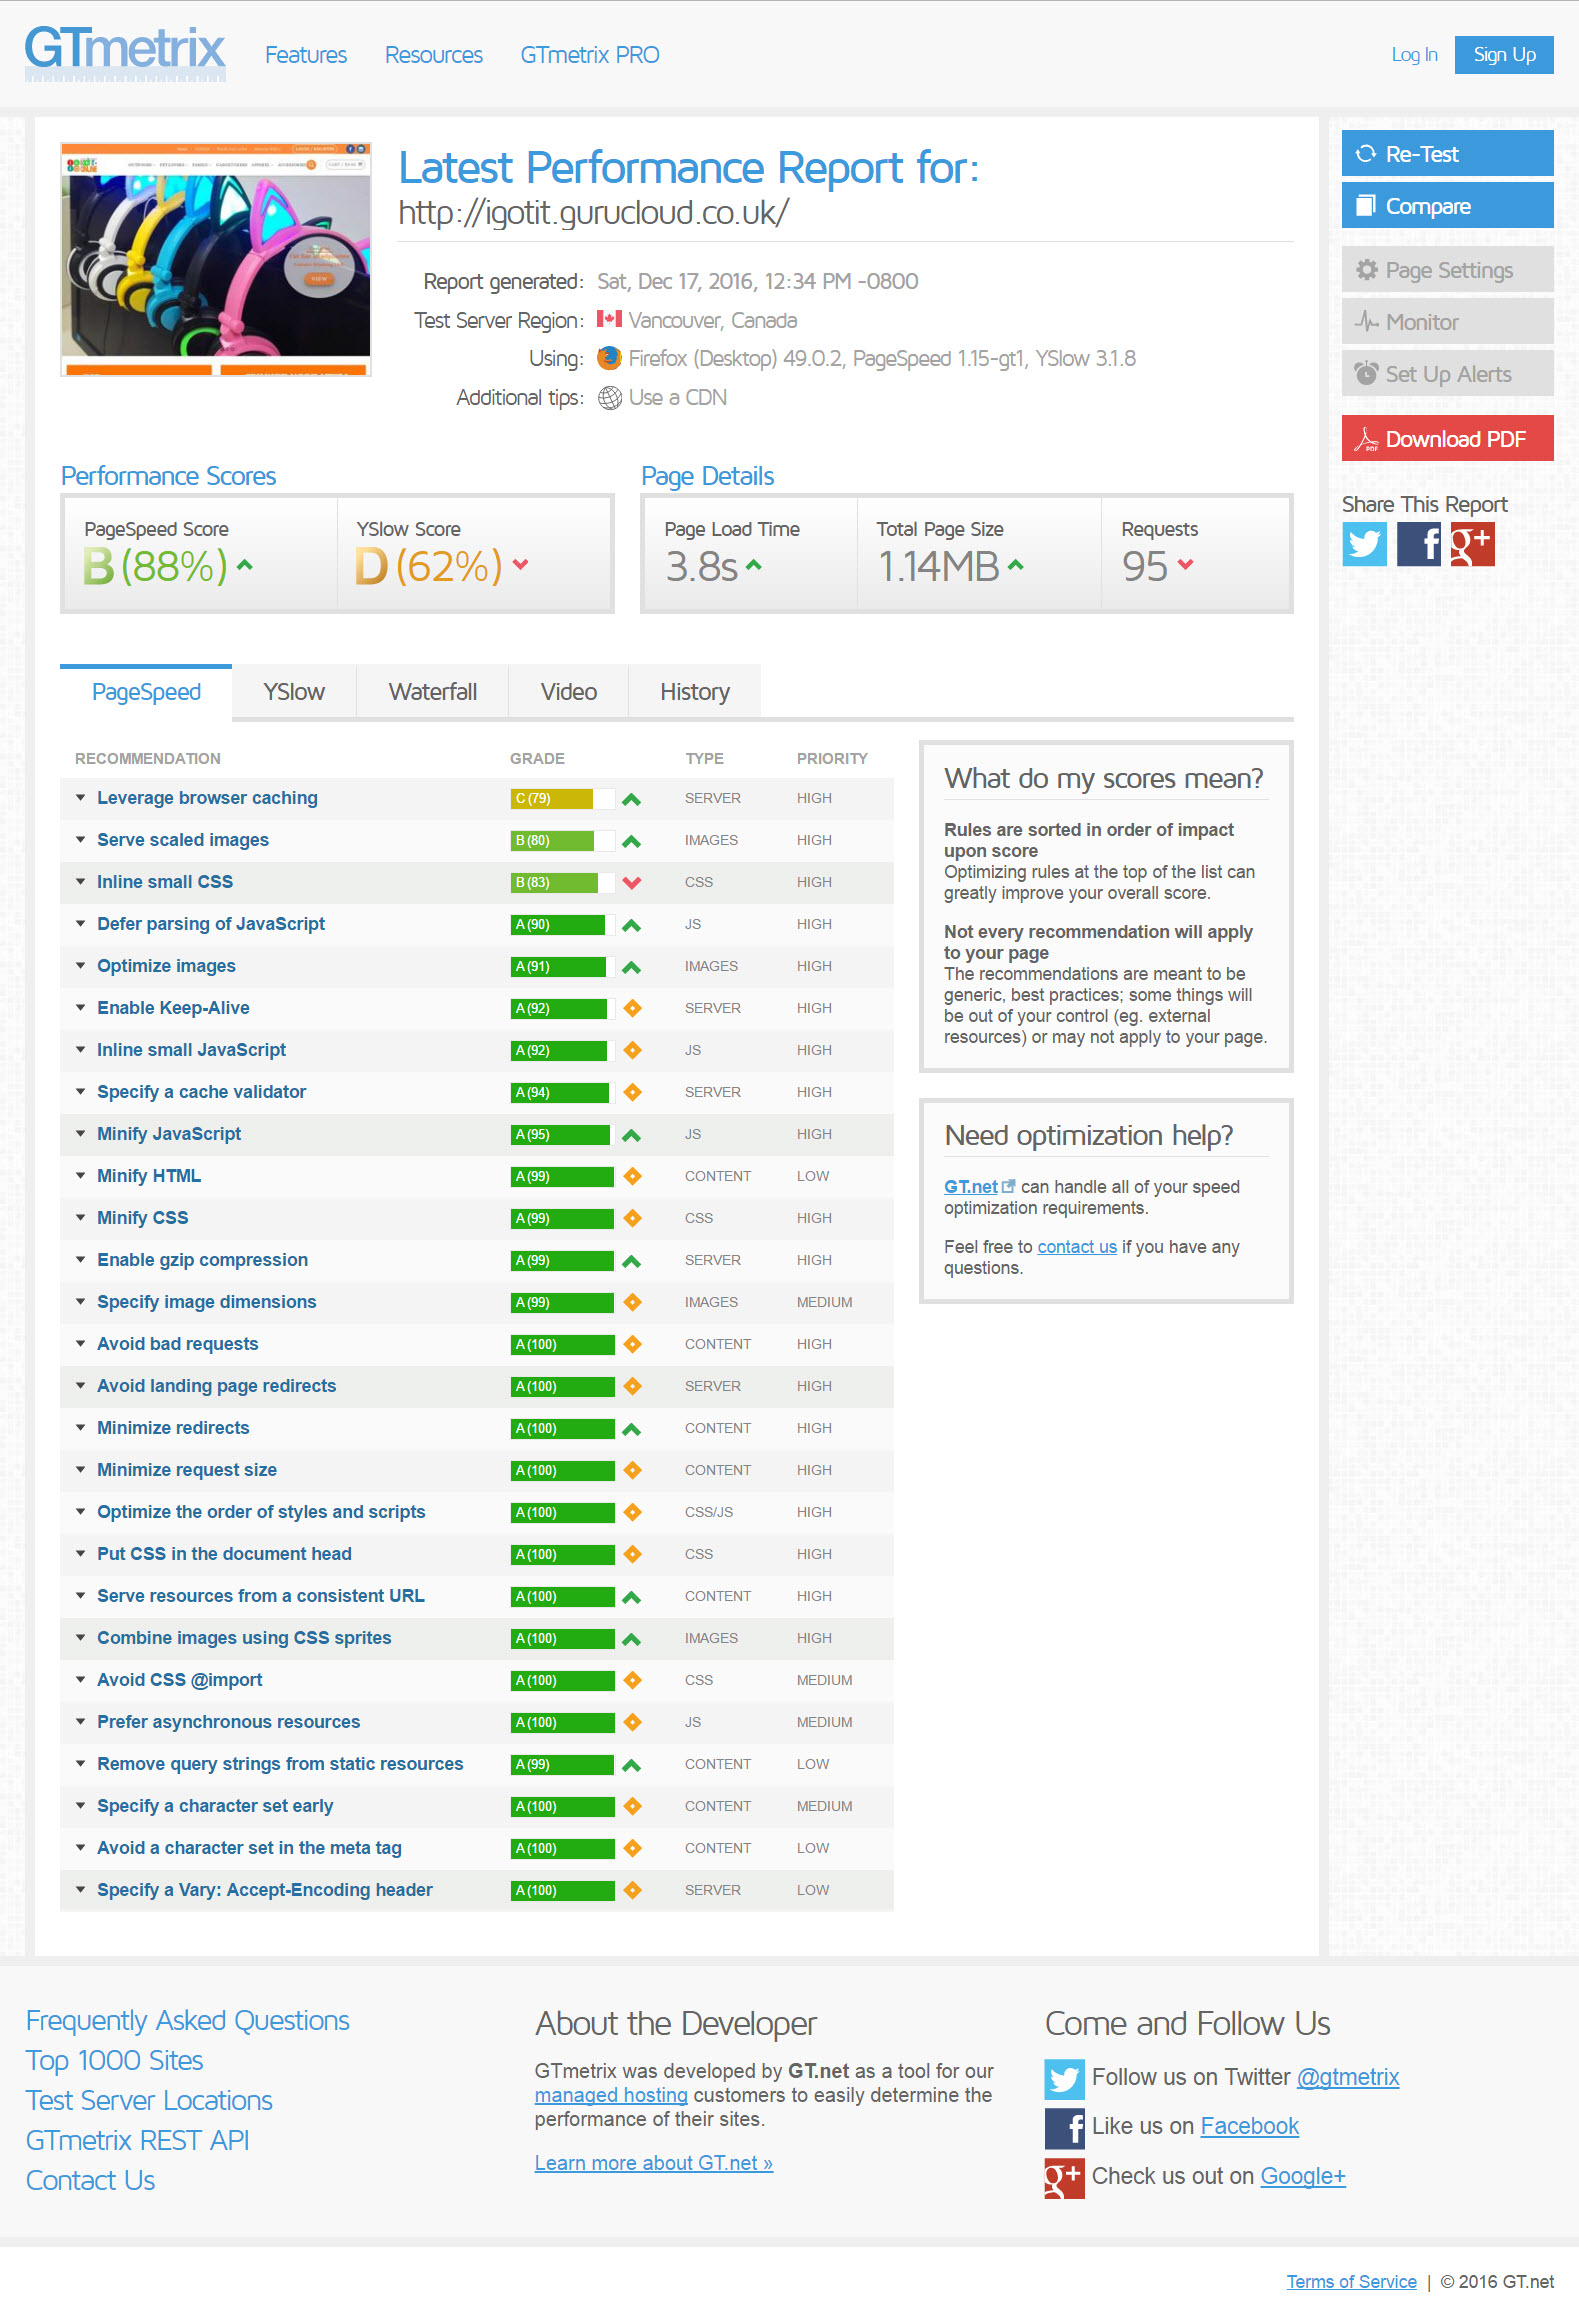Click the footer Twitter bird icon

1064,2079
